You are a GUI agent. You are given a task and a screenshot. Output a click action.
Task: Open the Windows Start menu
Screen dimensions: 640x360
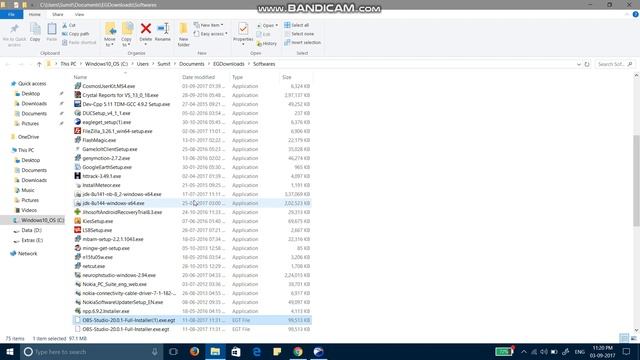[x=10, y=351]
